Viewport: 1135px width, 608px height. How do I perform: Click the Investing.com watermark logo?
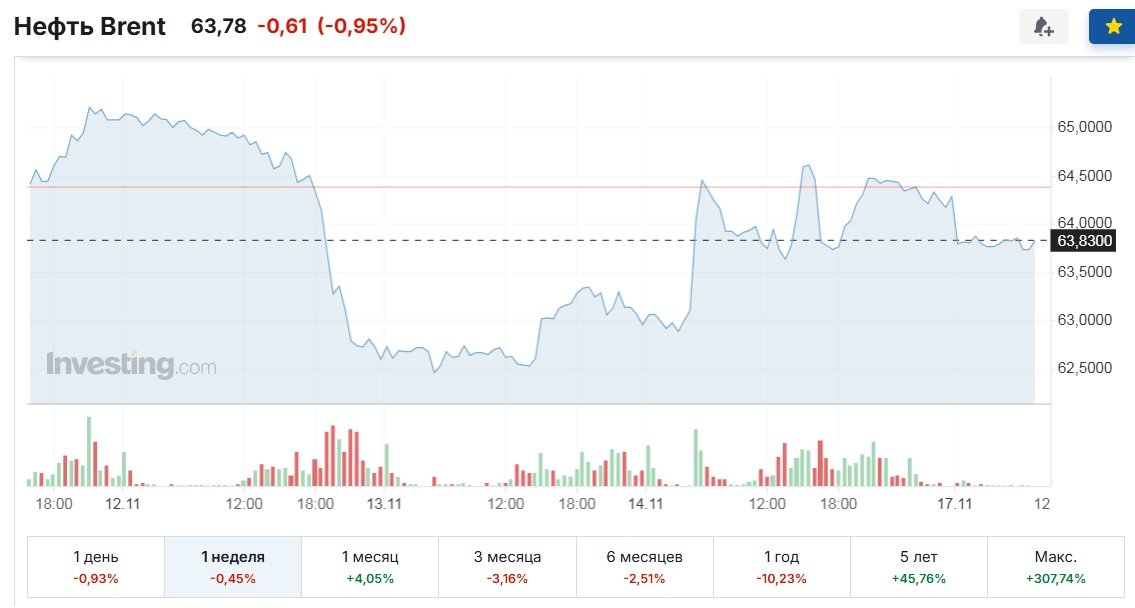pos(131,365)
